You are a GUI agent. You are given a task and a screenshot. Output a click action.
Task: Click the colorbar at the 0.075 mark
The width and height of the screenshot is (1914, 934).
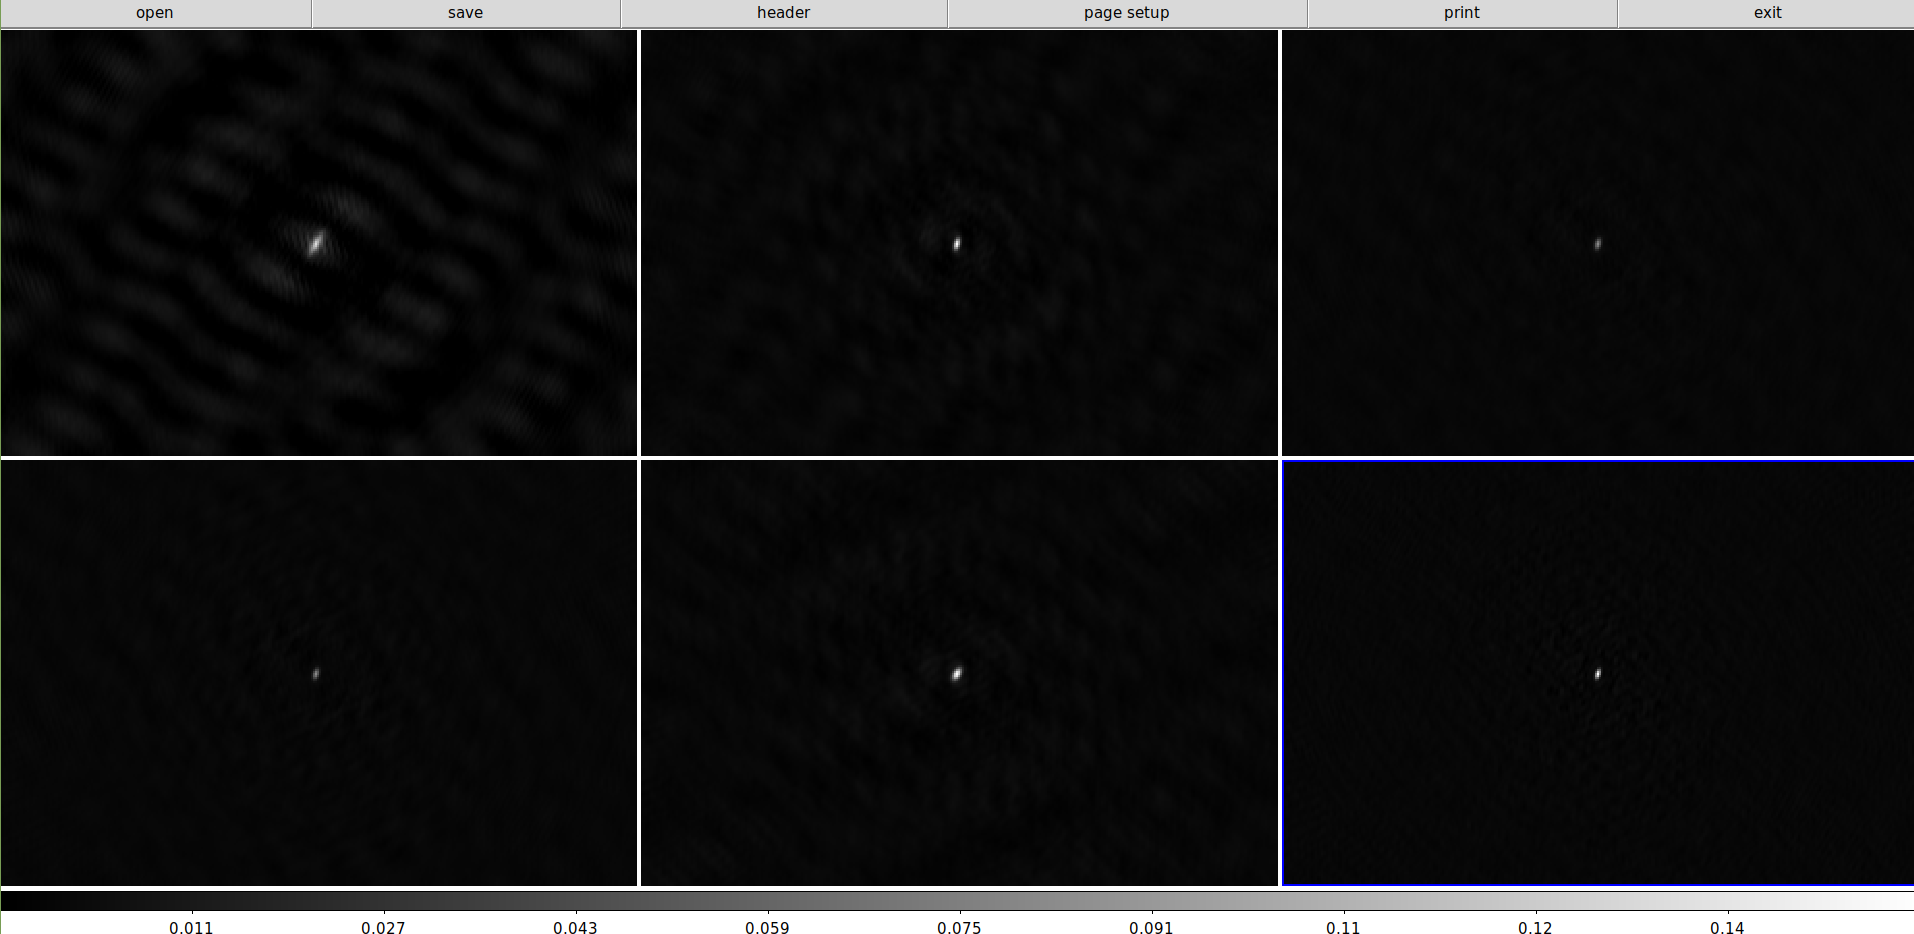tap(959, 901)
